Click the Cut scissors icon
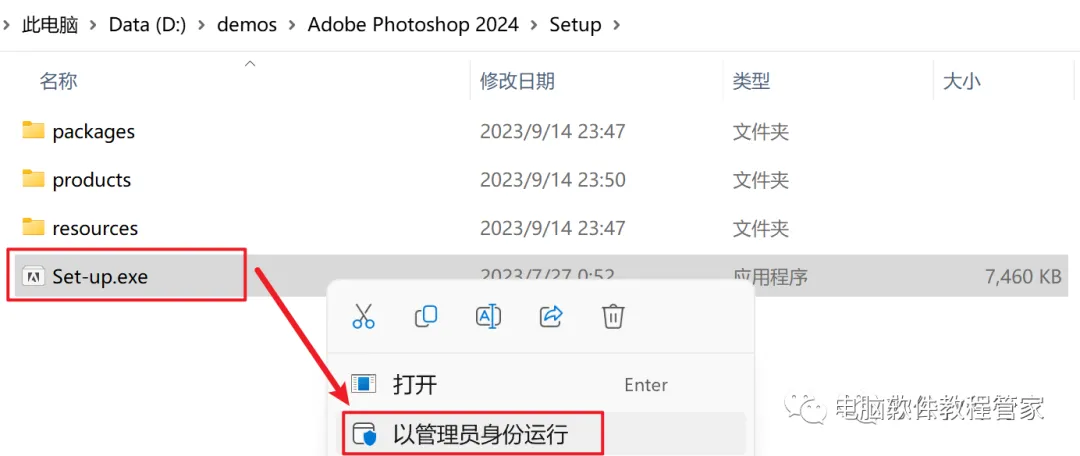This screenshot has width=1080, height=456. [363, 316]
